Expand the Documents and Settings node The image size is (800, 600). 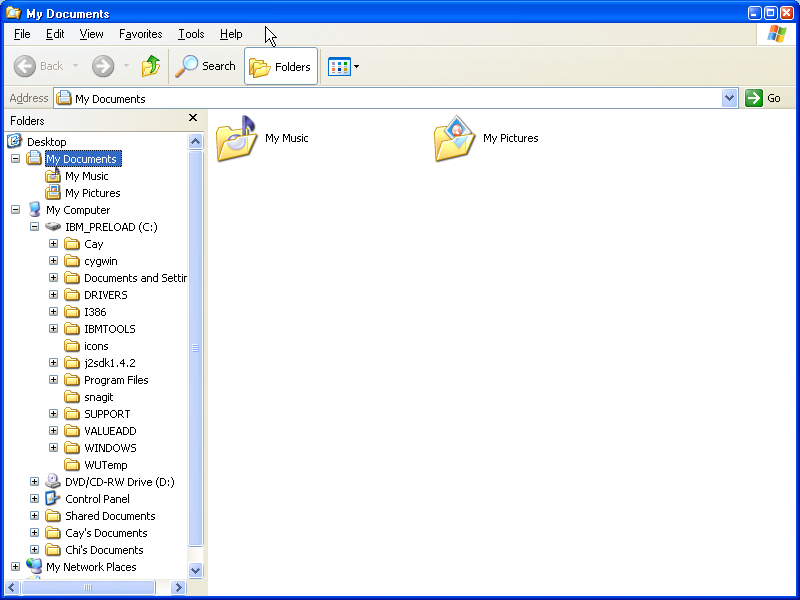[53, 278]
